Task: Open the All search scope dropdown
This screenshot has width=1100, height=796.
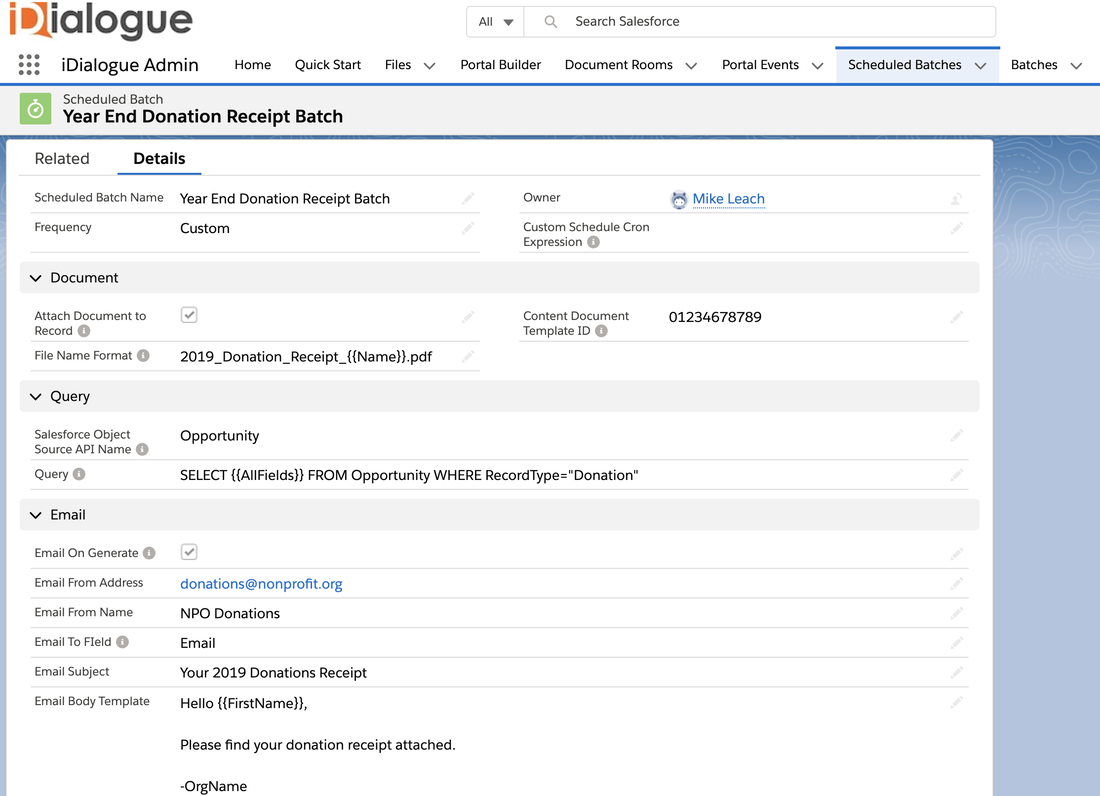Action: pyautogui.click(x=495, y=22)
